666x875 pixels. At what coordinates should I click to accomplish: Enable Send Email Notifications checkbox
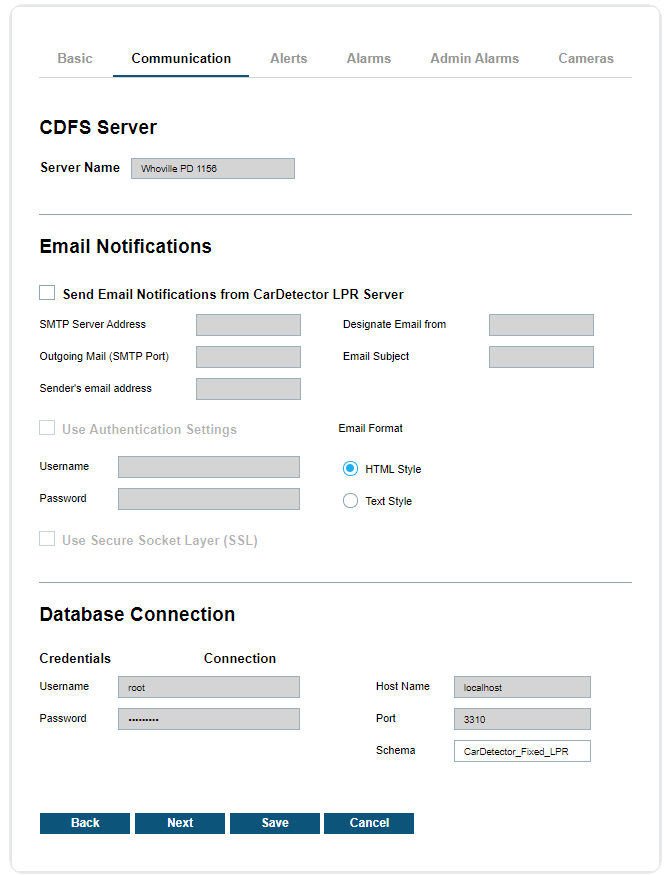click(47, 293)
